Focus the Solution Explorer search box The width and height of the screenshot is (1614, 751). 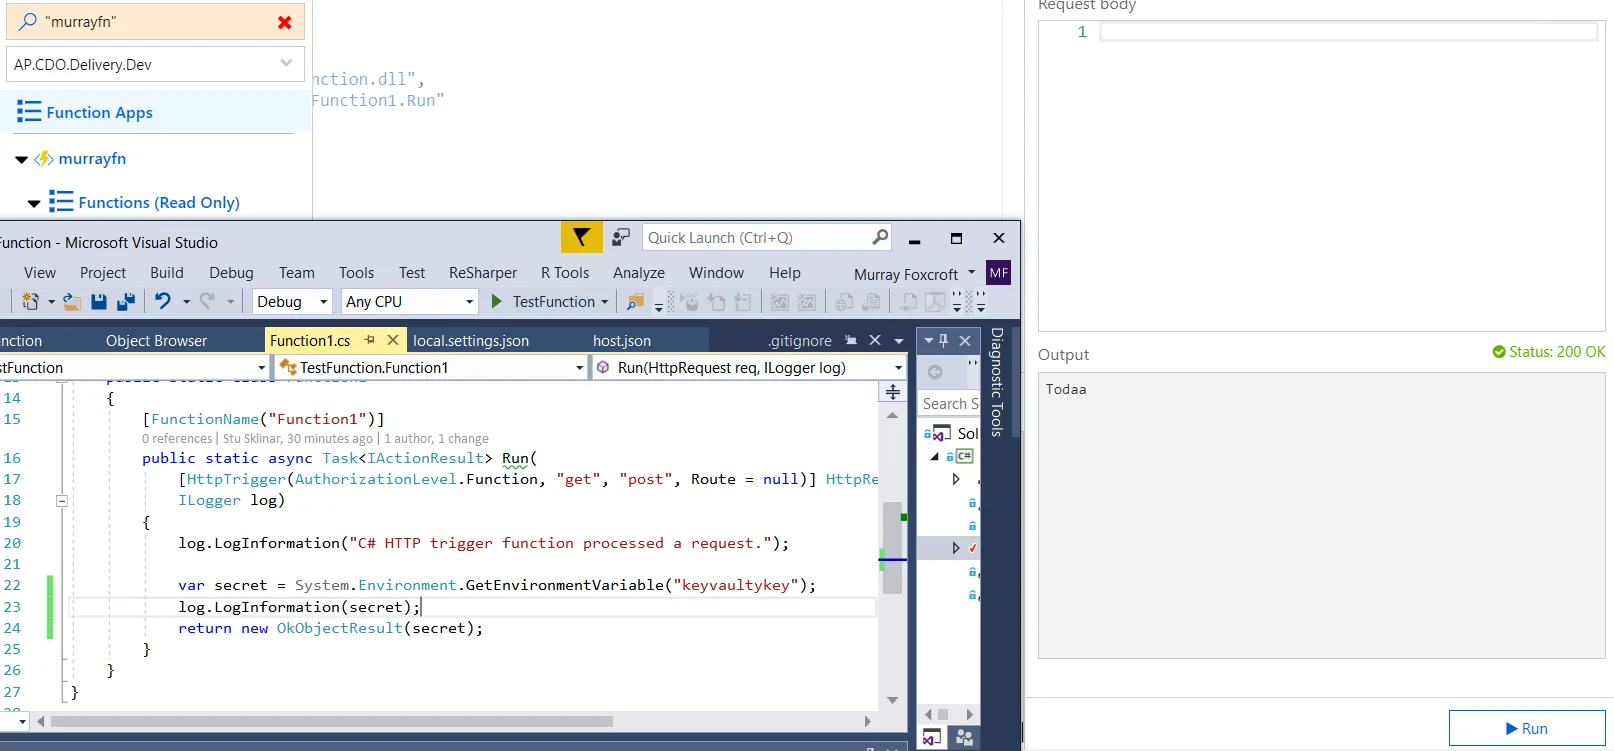click(x=949, y=403)
